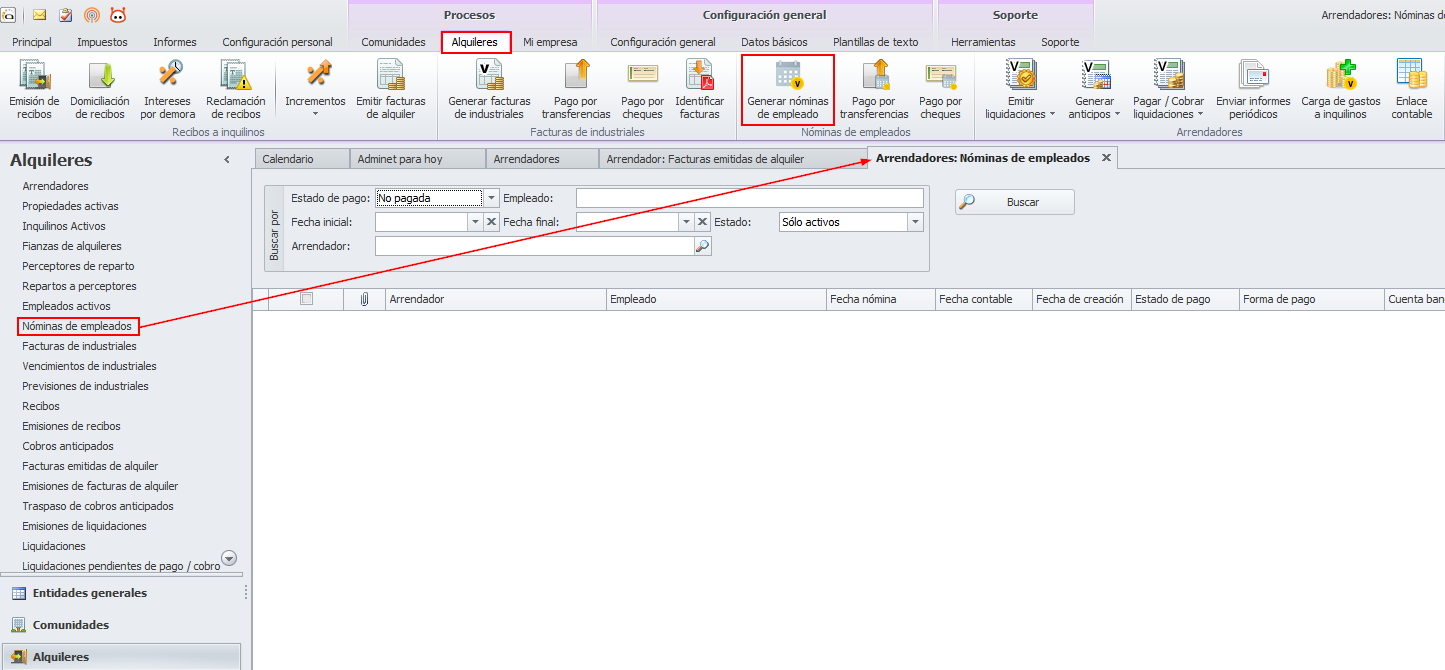This screenshot has height=670, width=1445.
Task: Switch to the Impuestos ribbon tab
Action: [x=102, y=42]
